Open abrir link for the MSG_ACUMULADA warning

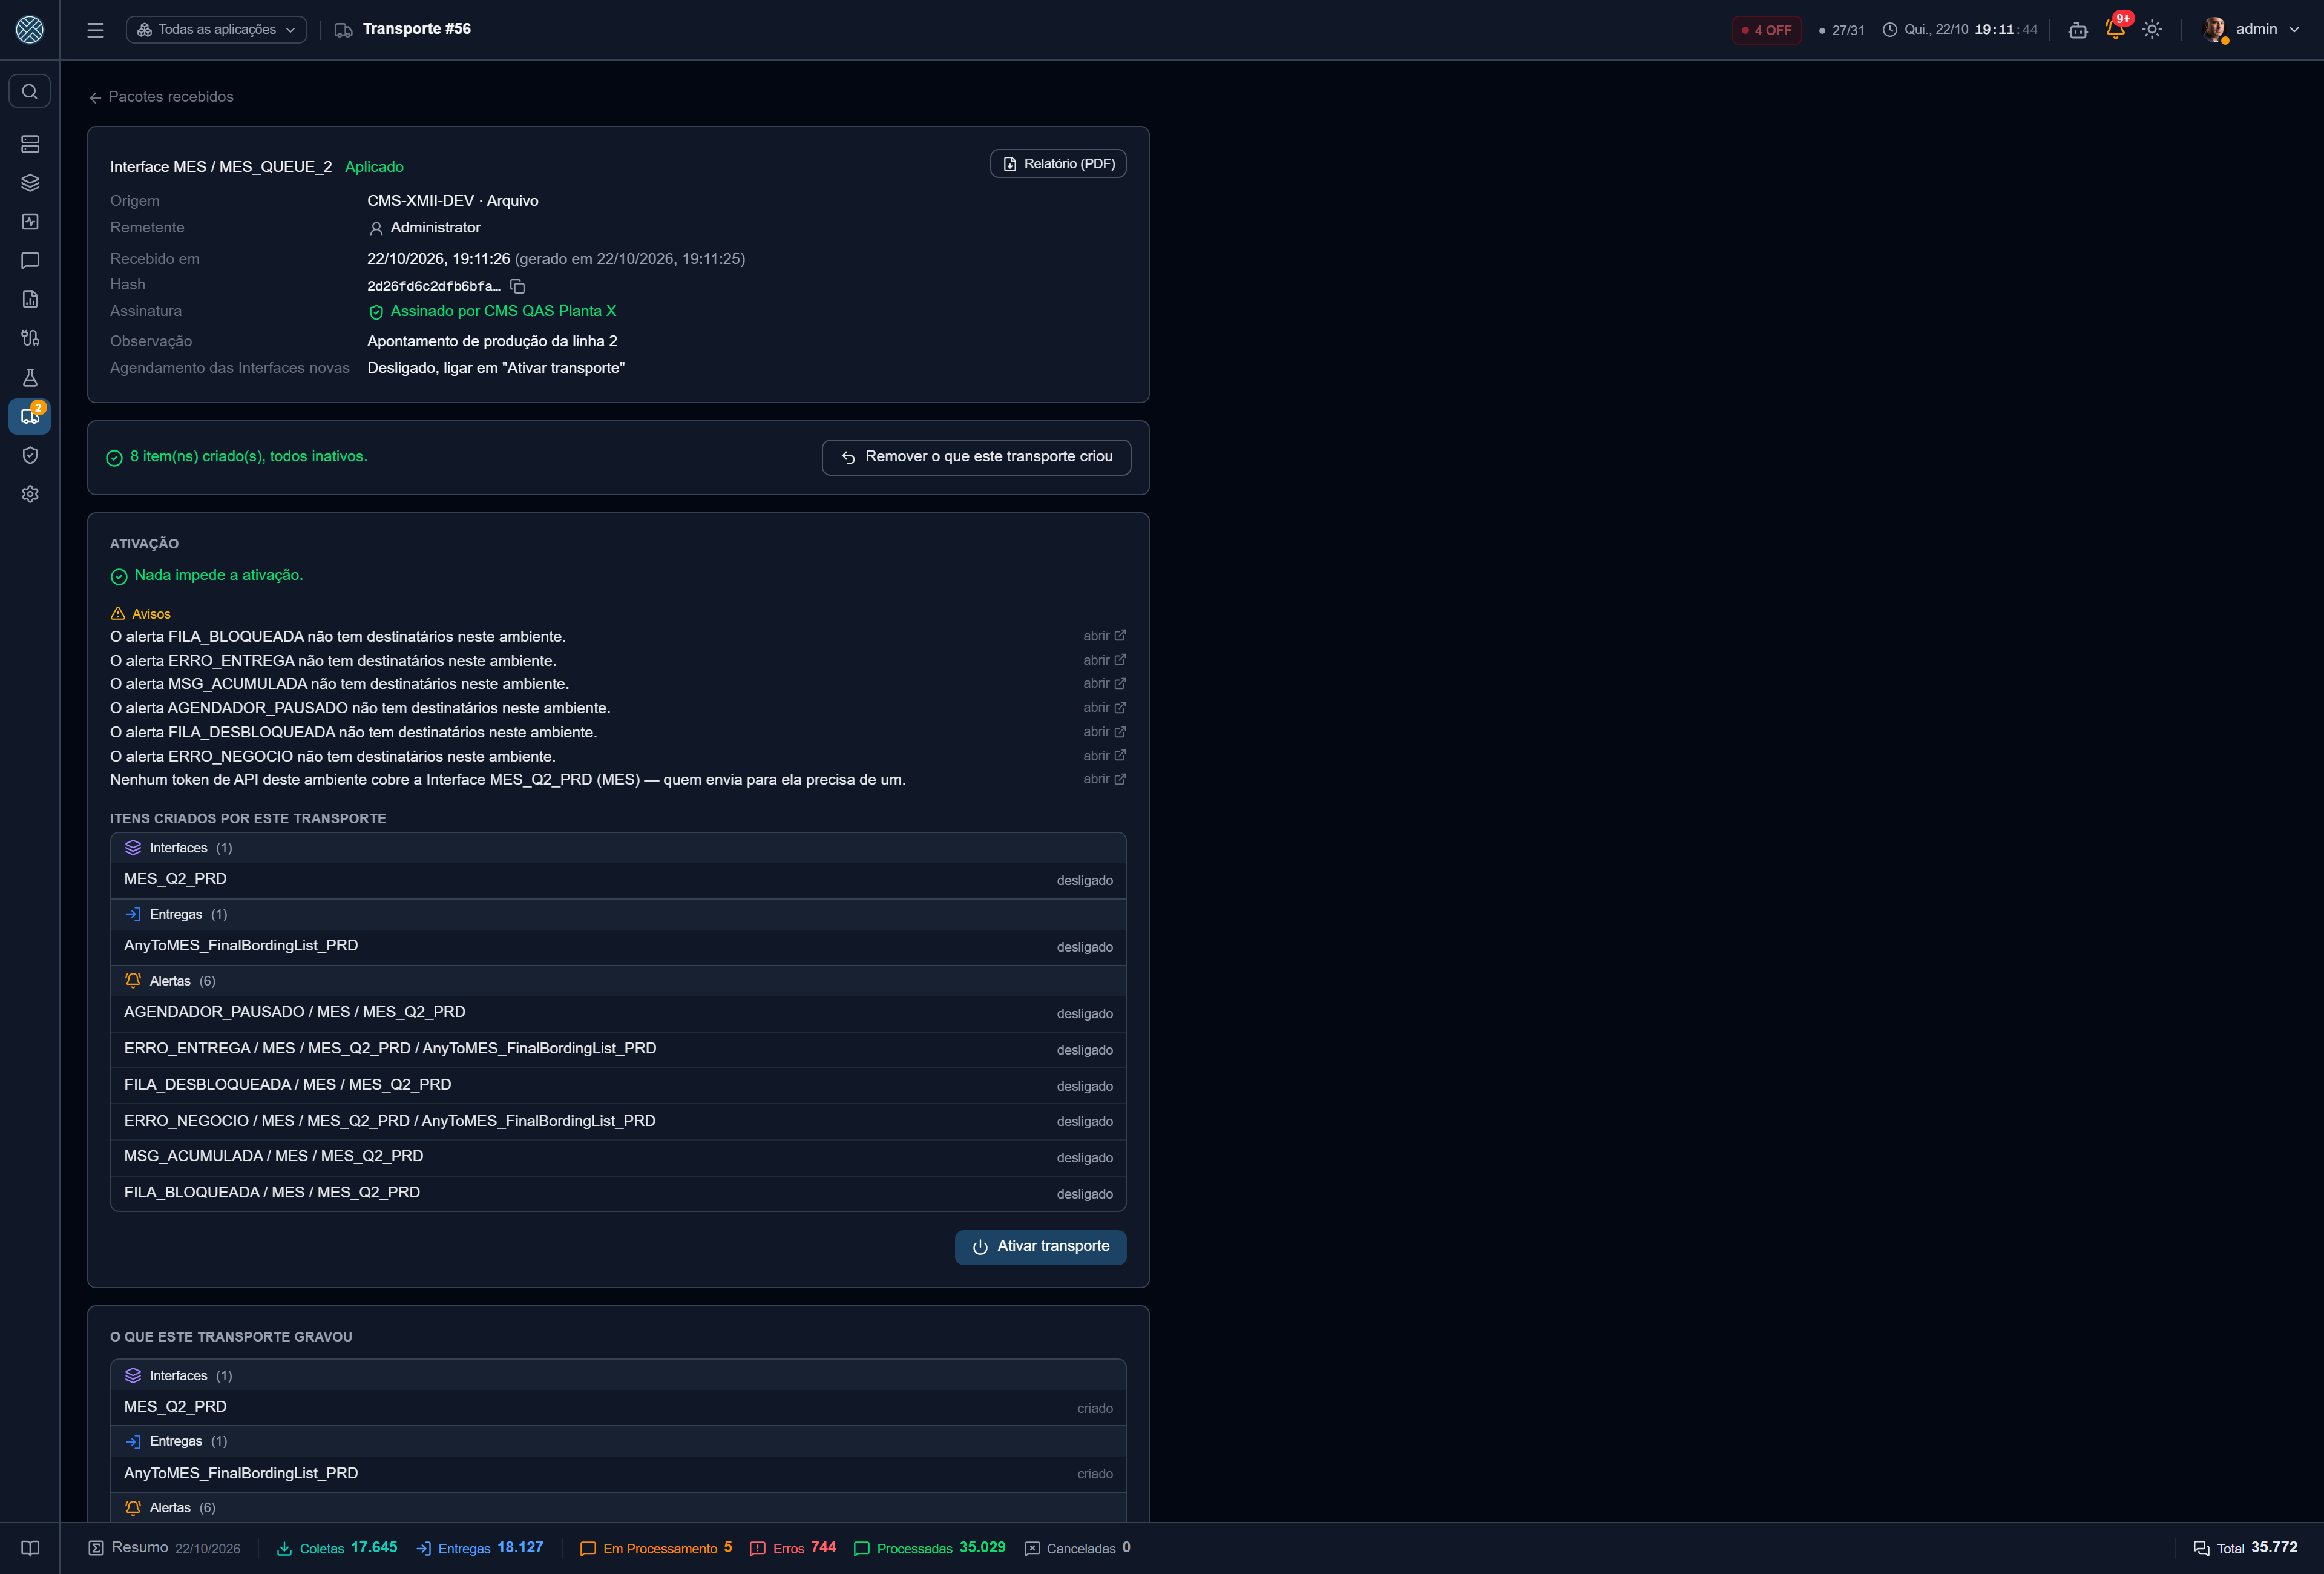1104,683
